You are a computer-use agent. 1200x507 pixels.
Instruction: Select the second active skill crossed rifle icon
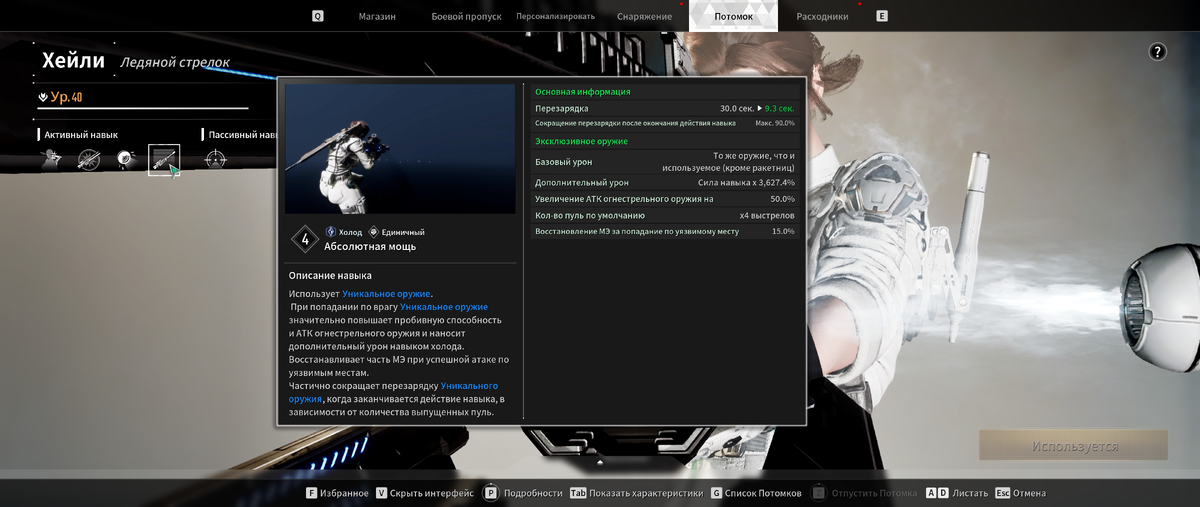tap(90, 159)
